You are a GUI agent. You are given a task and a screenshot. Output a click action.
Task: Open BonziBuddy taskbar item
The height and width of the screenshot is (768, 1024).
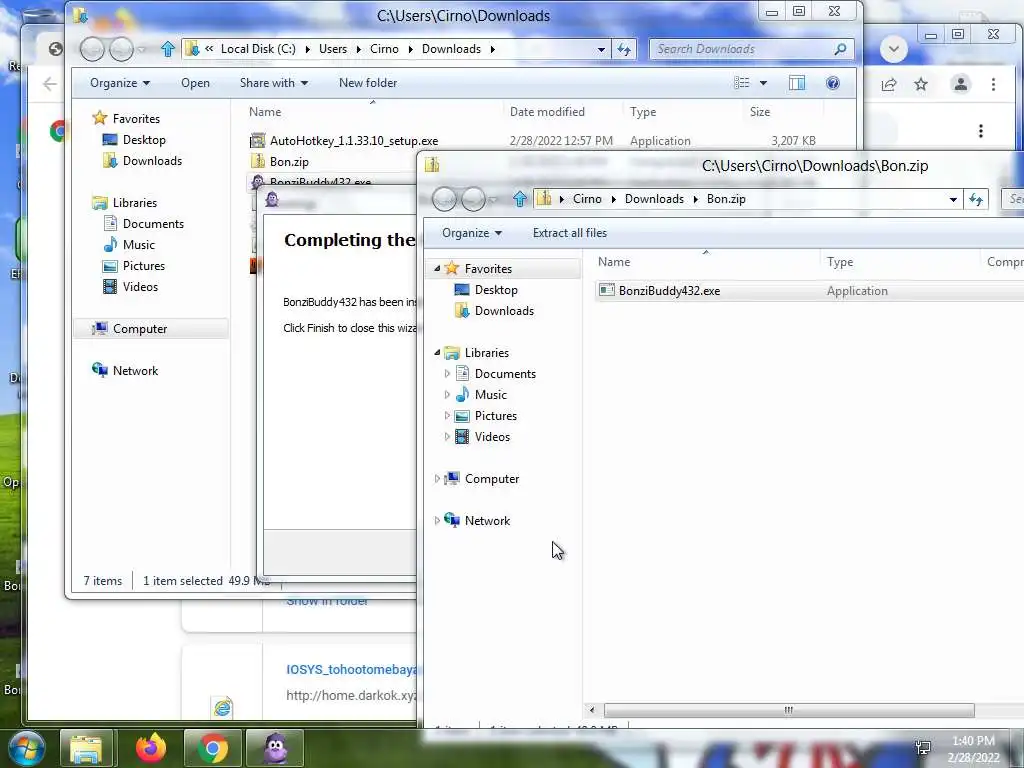coord(275,748)
